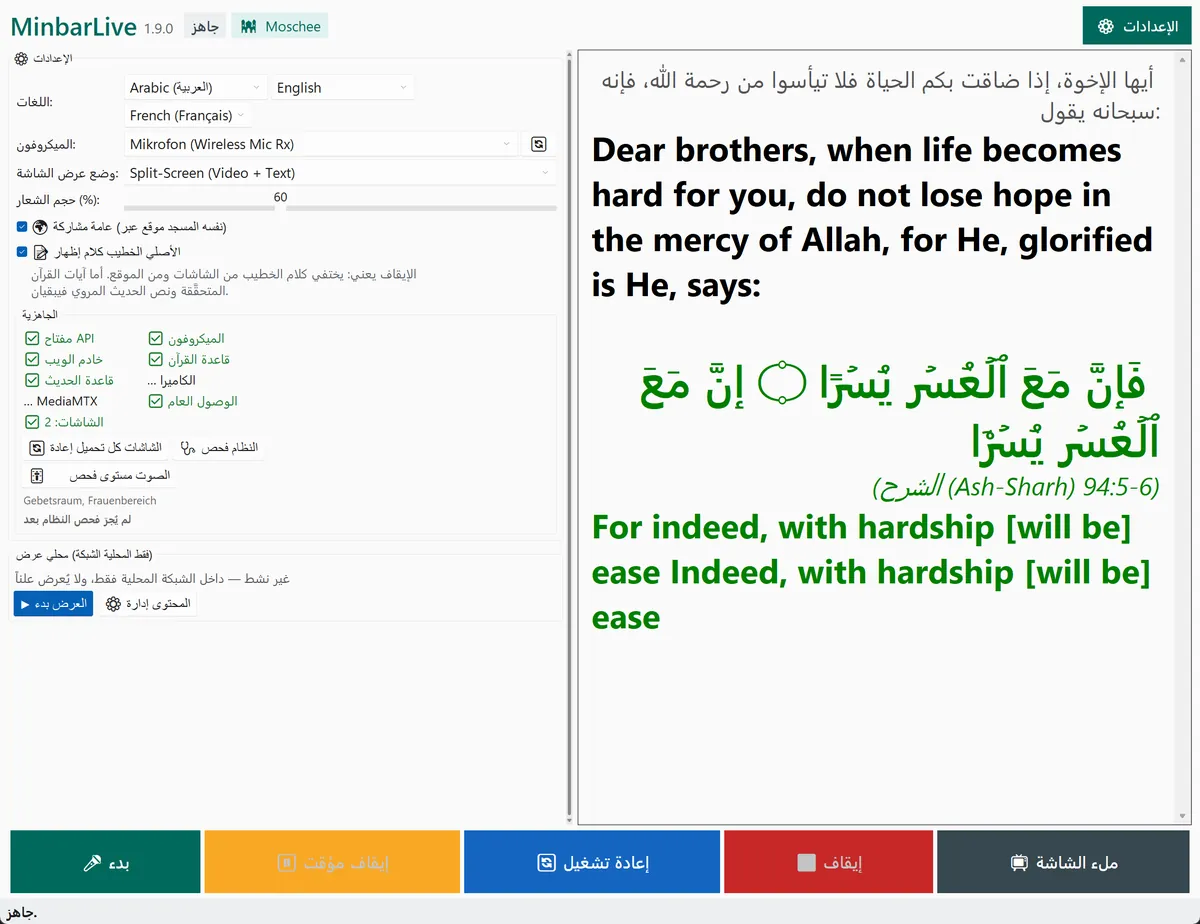Click the check icon next to الوصول العام
This screenshot has width=1200, height=924.
pyautogui.click(x=155, y=402)
